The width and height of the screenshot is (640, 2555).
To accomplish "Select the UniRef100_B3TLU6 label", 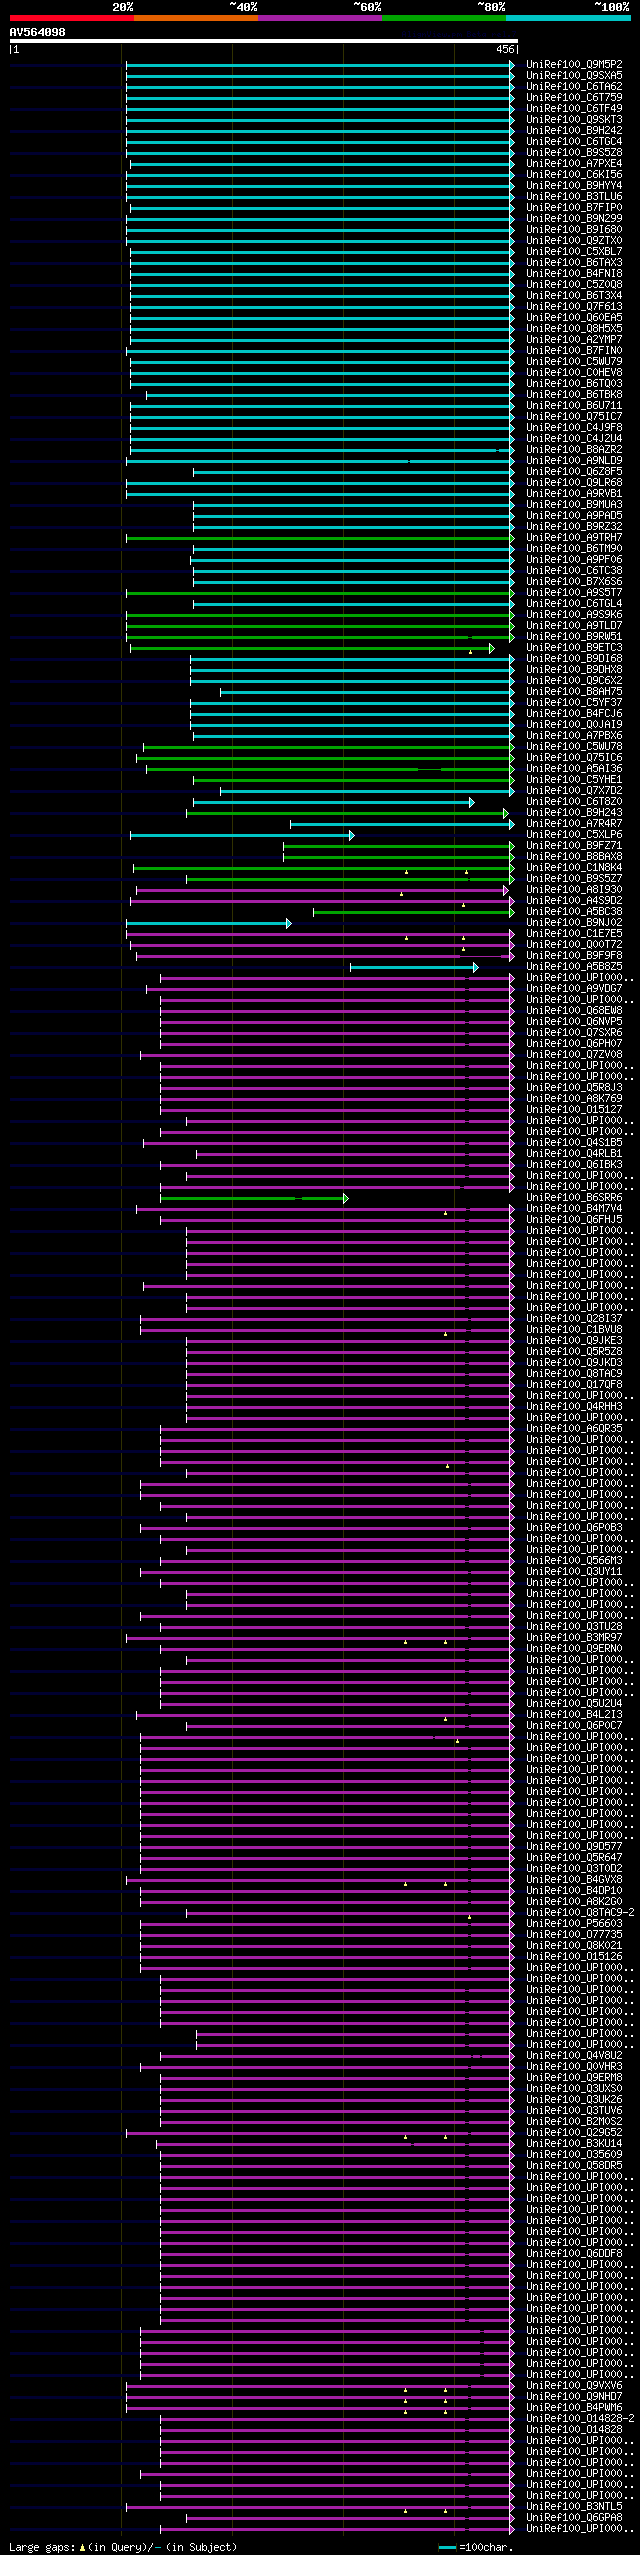I will (x=574, y=197).
